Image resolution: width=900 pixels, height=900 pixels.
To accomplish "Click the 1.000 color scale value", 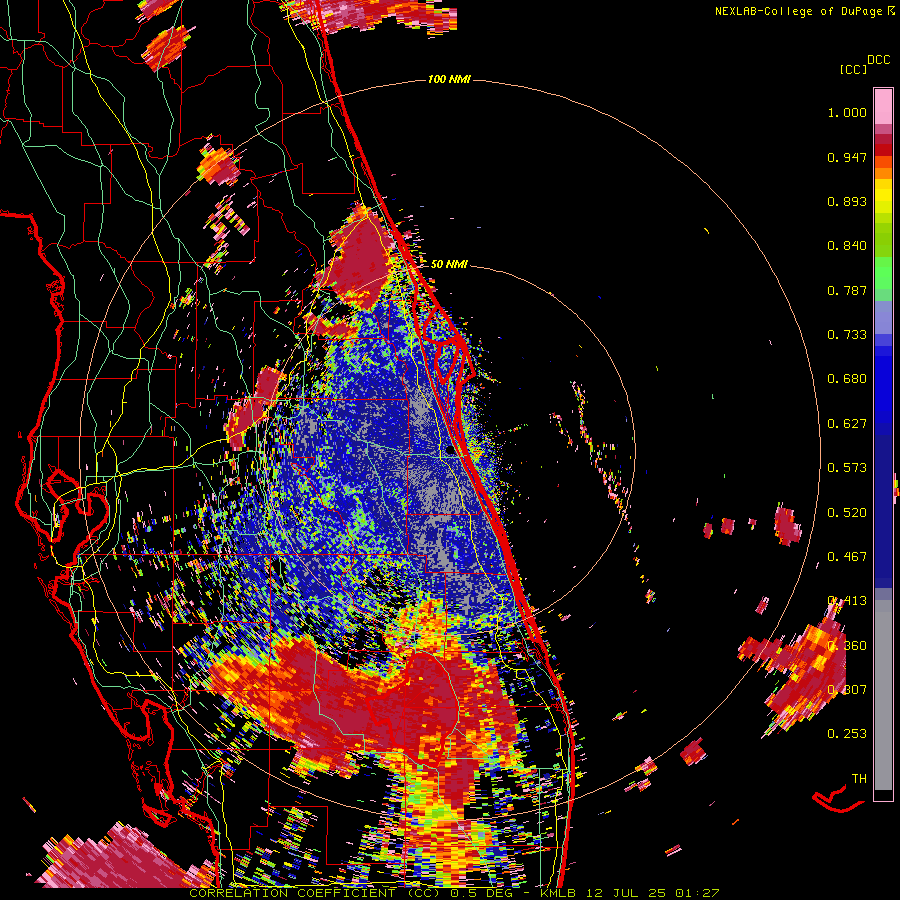I will pos(847,112).
